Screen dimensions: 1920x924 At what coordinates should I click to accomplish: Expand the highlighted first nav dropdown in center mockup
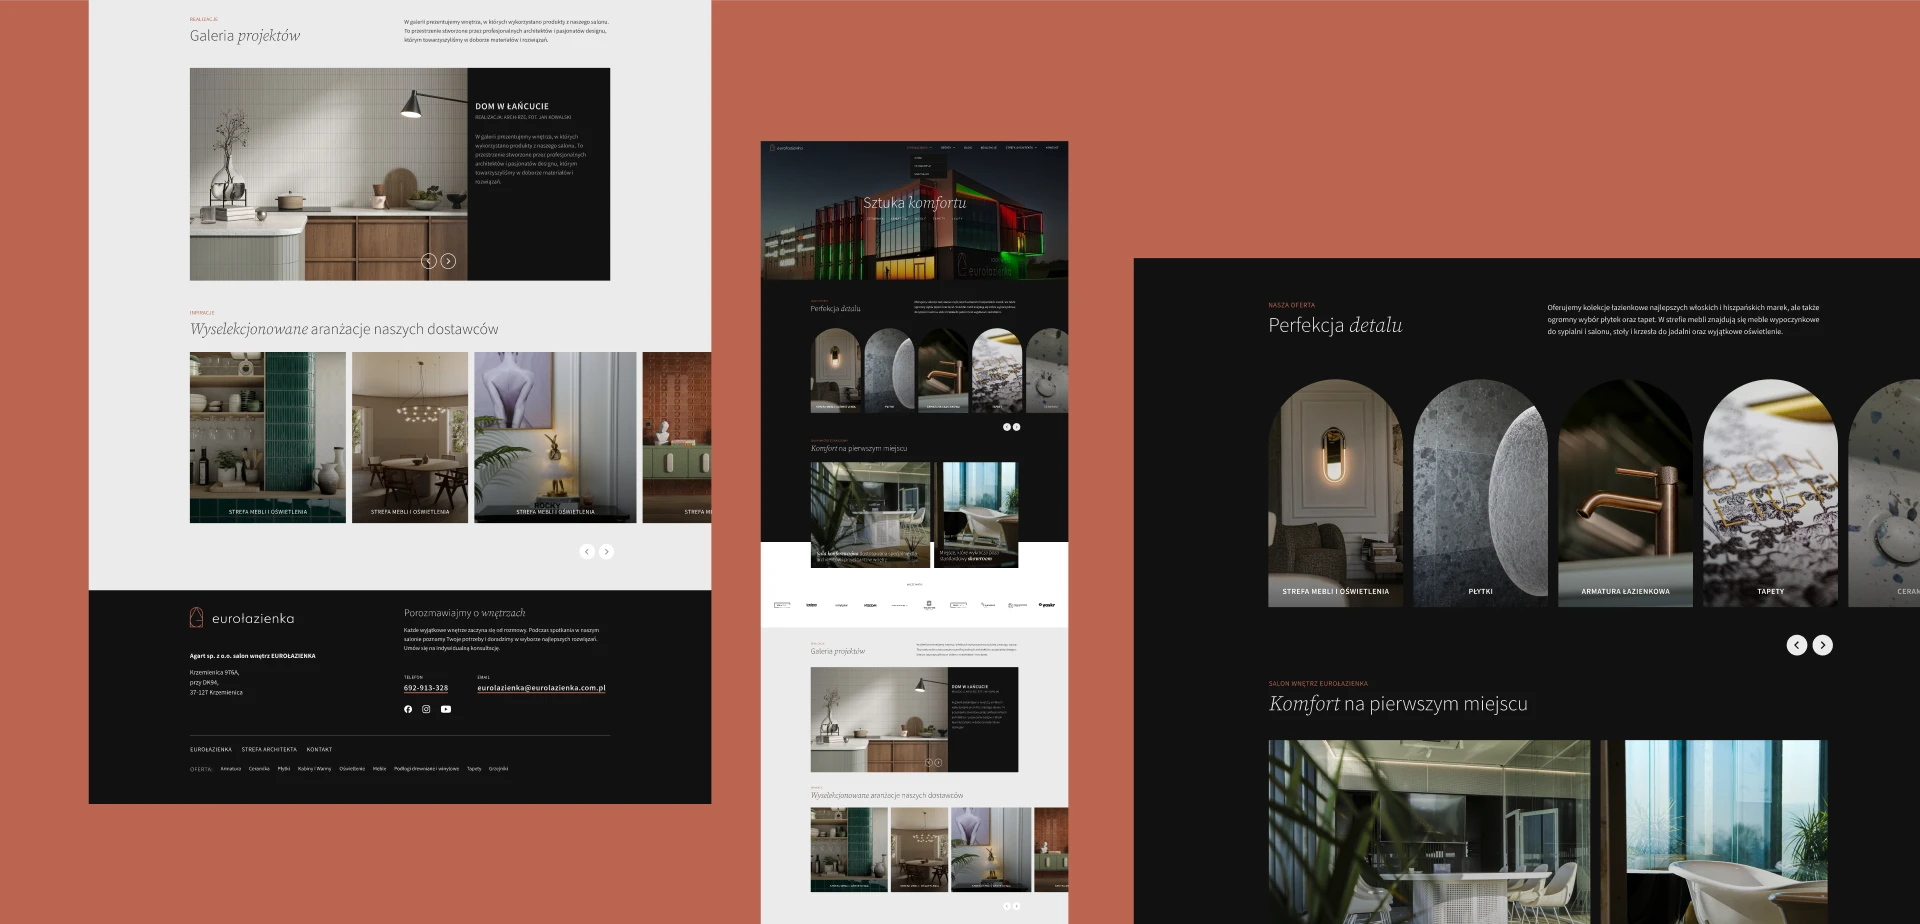(x=919, y=148)
